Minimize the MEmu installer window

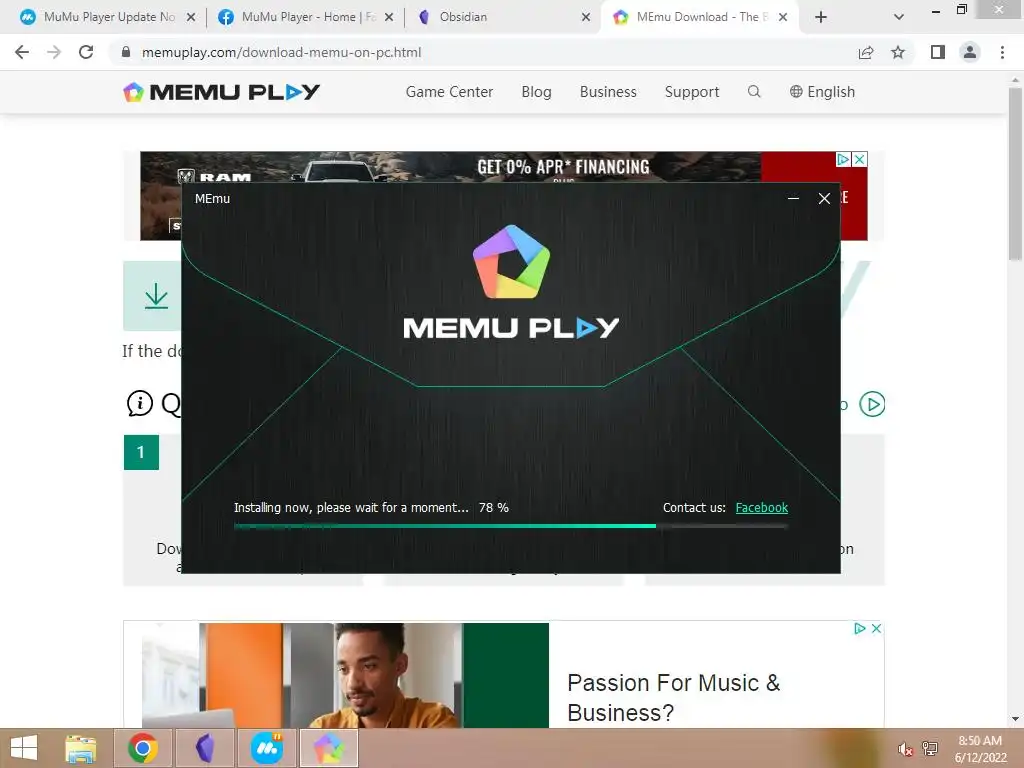tap(793, 199)
